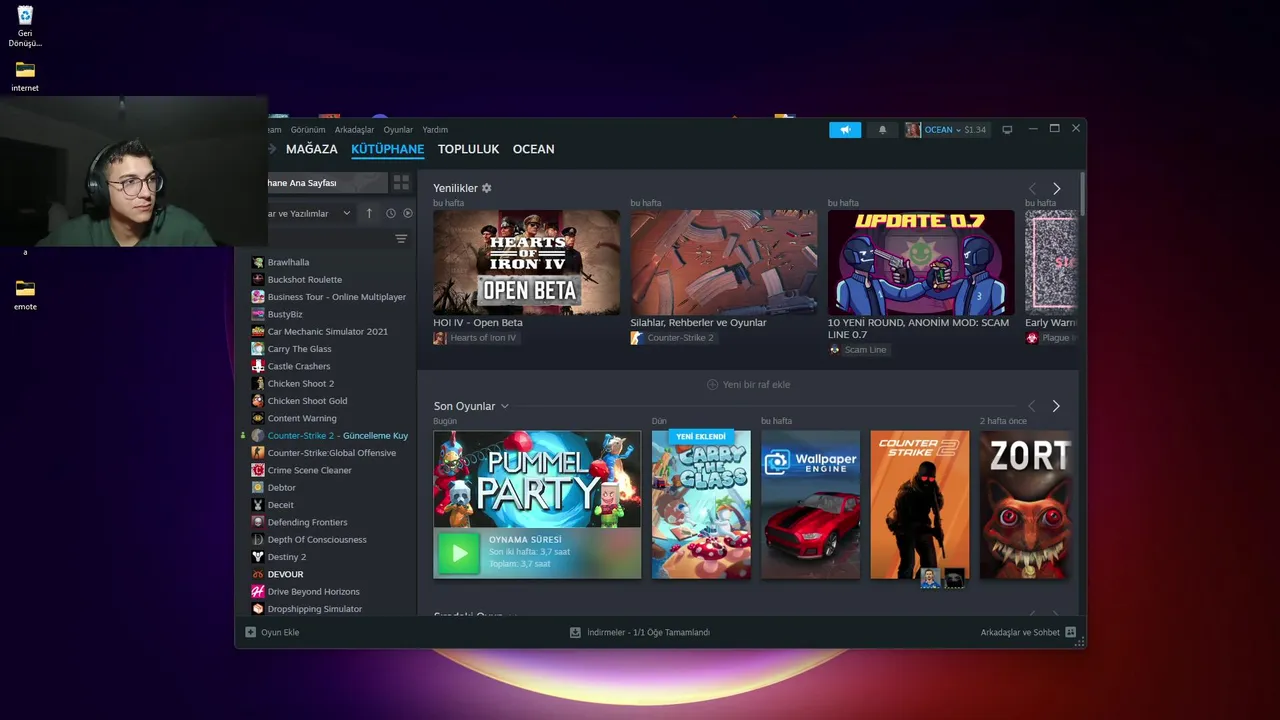Open the Oyunlar menu
The width and height of the screenshot is (1280, 720).
coord(398,130)
